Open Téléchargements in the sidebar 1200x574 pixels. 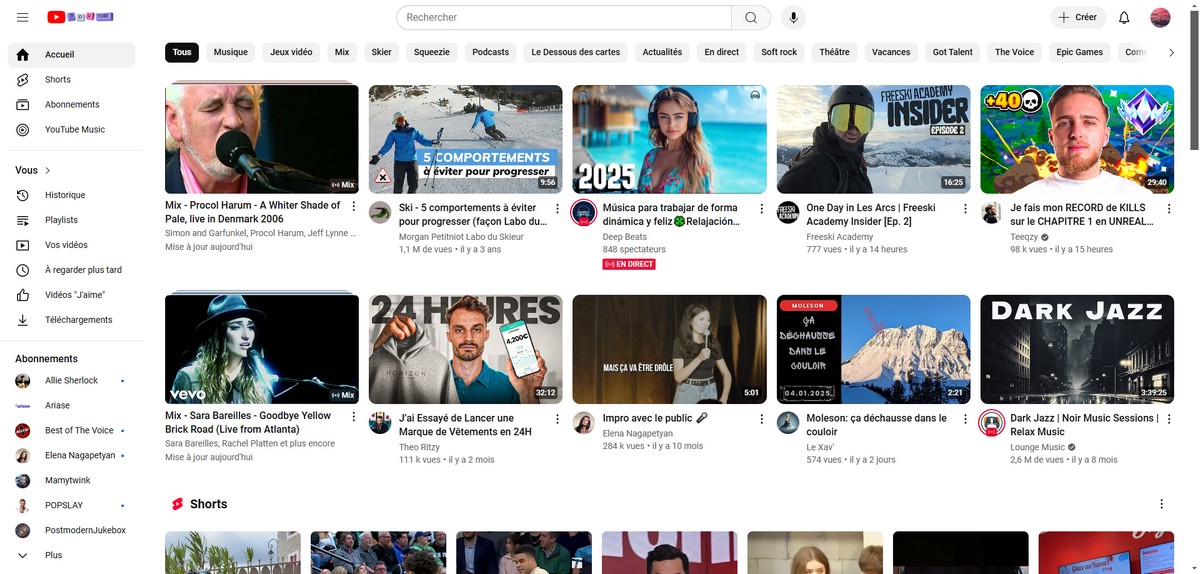pyautogui.click(x=78, y=320)
